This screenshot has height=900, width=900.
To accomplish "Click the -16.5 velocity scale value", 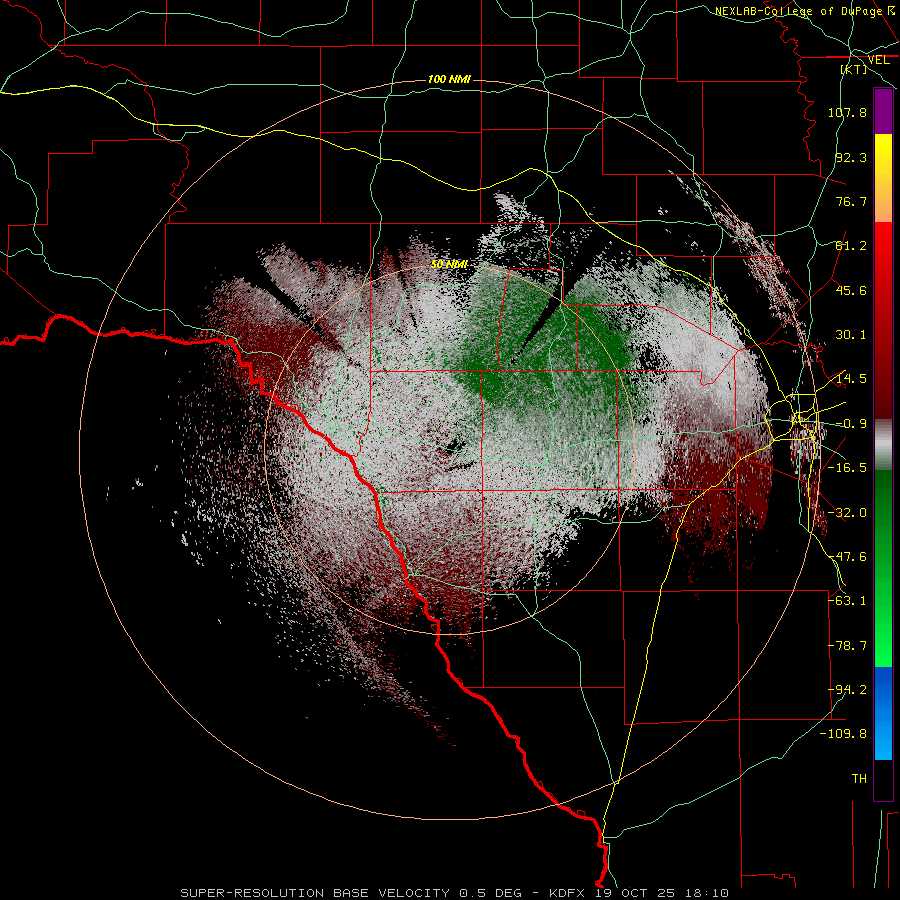I will [847, 468].
